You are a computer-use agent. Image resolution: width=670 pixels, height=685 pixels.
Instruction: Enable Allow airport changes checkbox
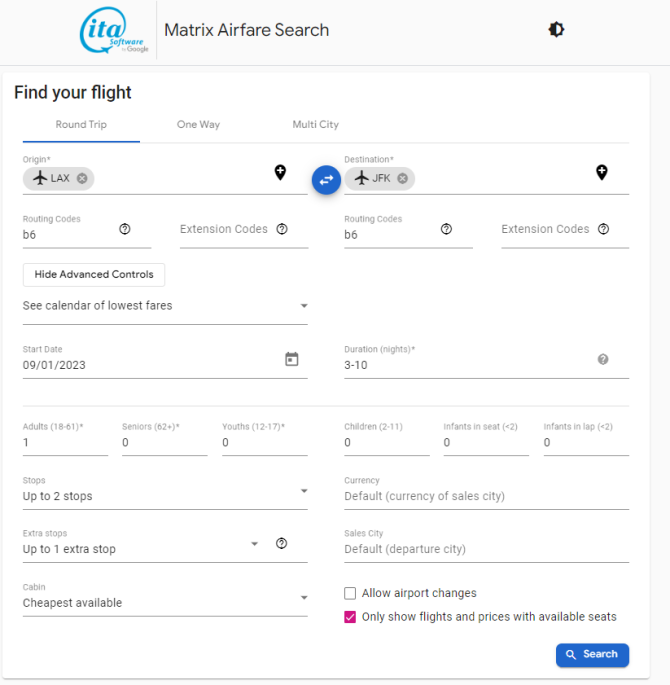350,593
